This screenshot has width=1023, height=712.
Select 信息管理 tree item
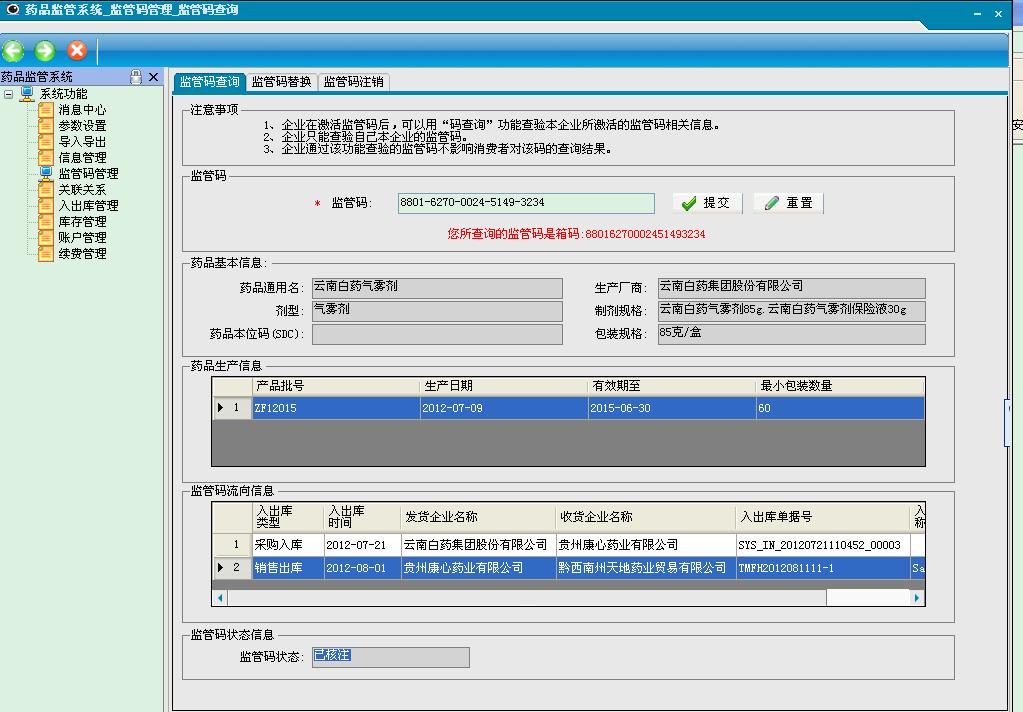(82, 157)
